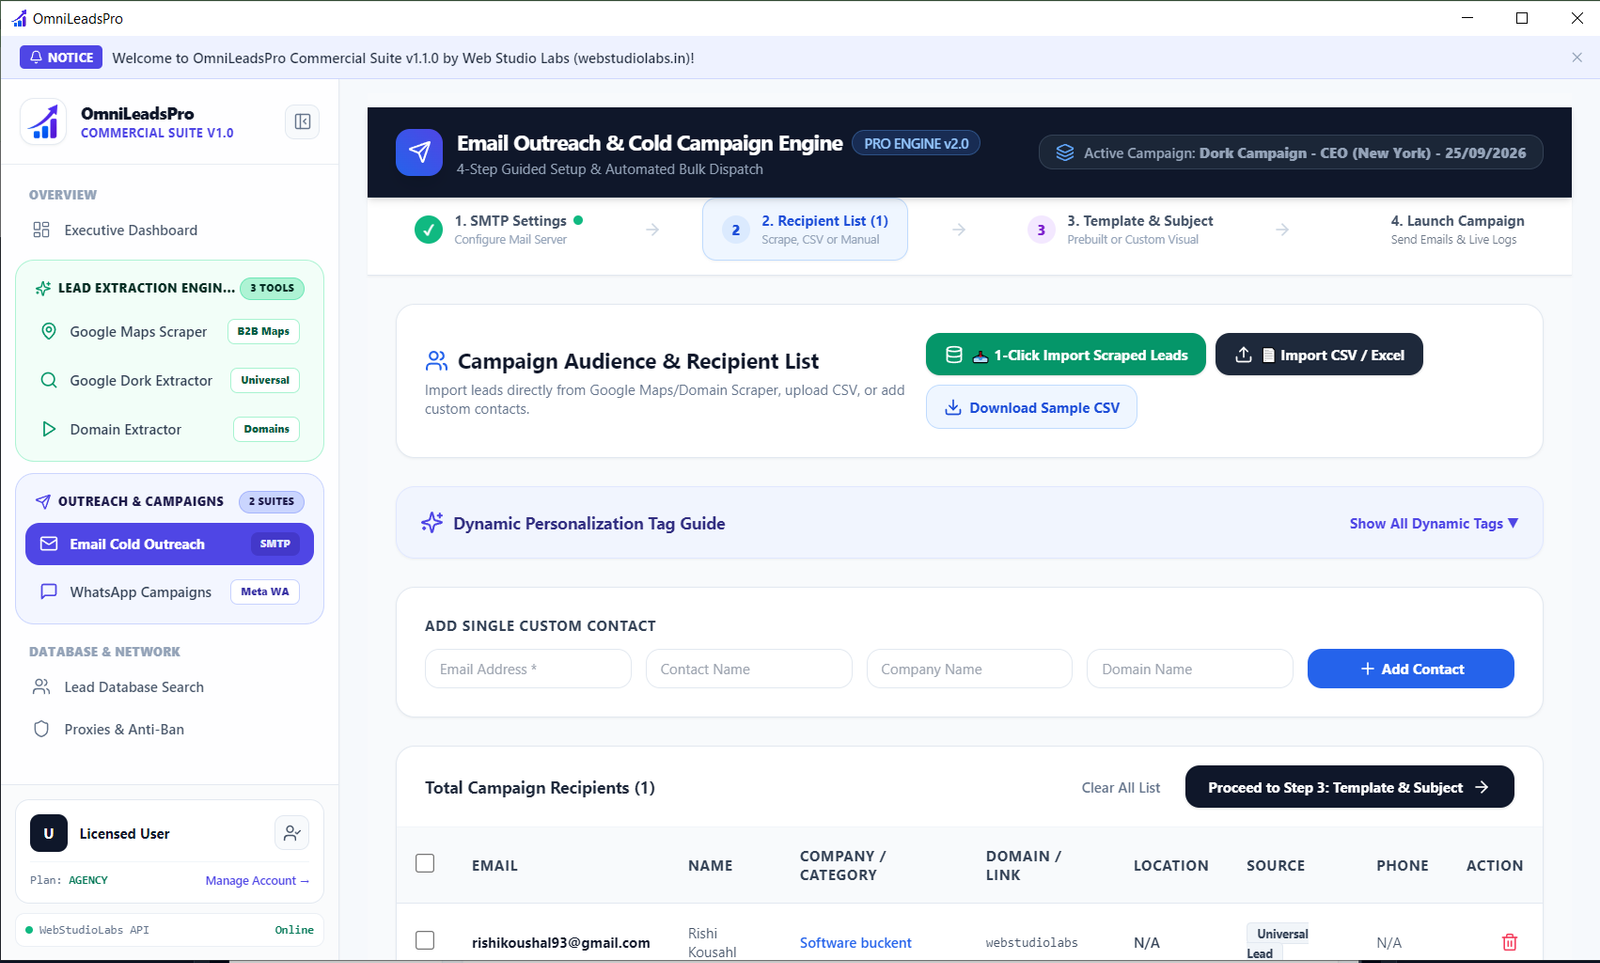Open the Manage Account link
Image resolution: width=1600 pixels, height=963 pixels.
pyautogui.click(x=257, y=880)
